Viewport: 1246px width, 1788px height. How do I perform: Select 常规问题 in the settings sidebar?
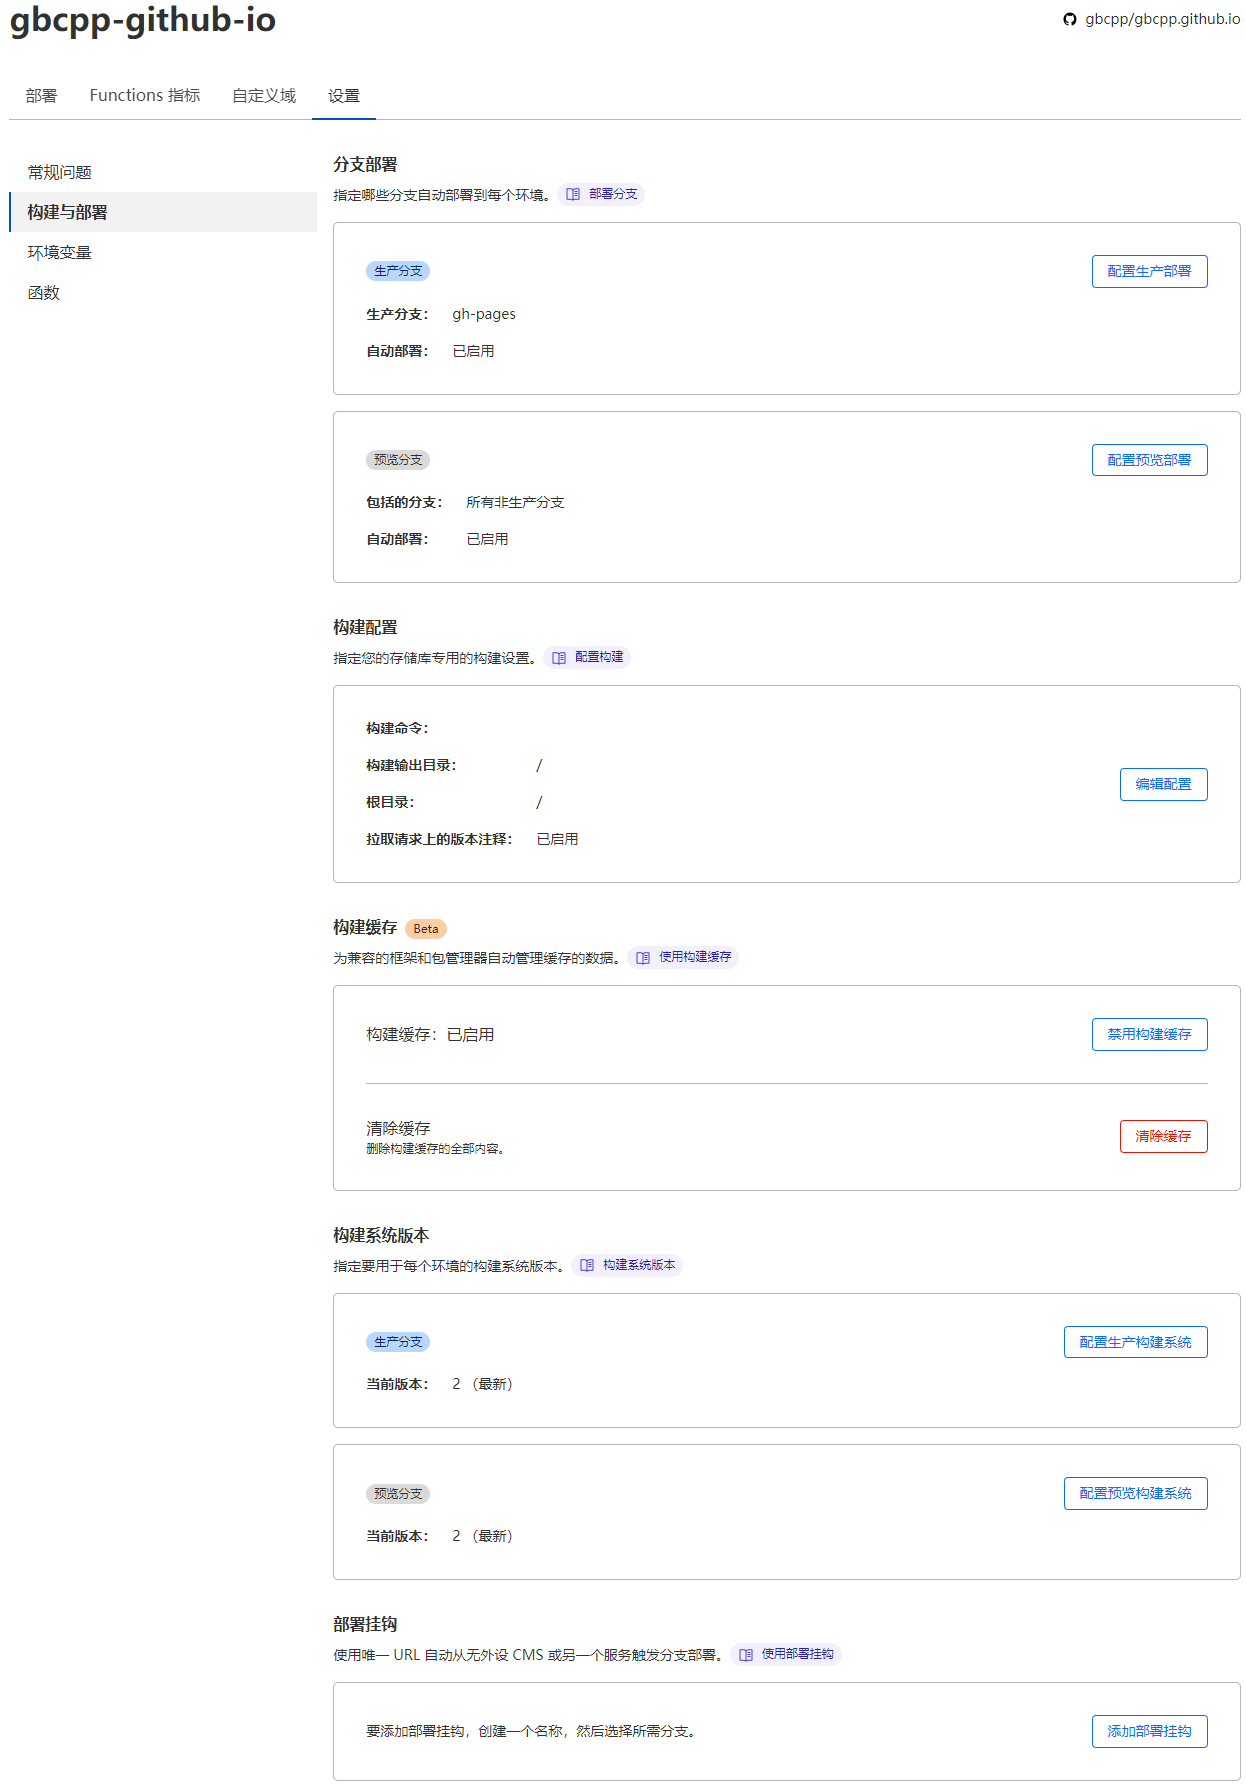60,172
